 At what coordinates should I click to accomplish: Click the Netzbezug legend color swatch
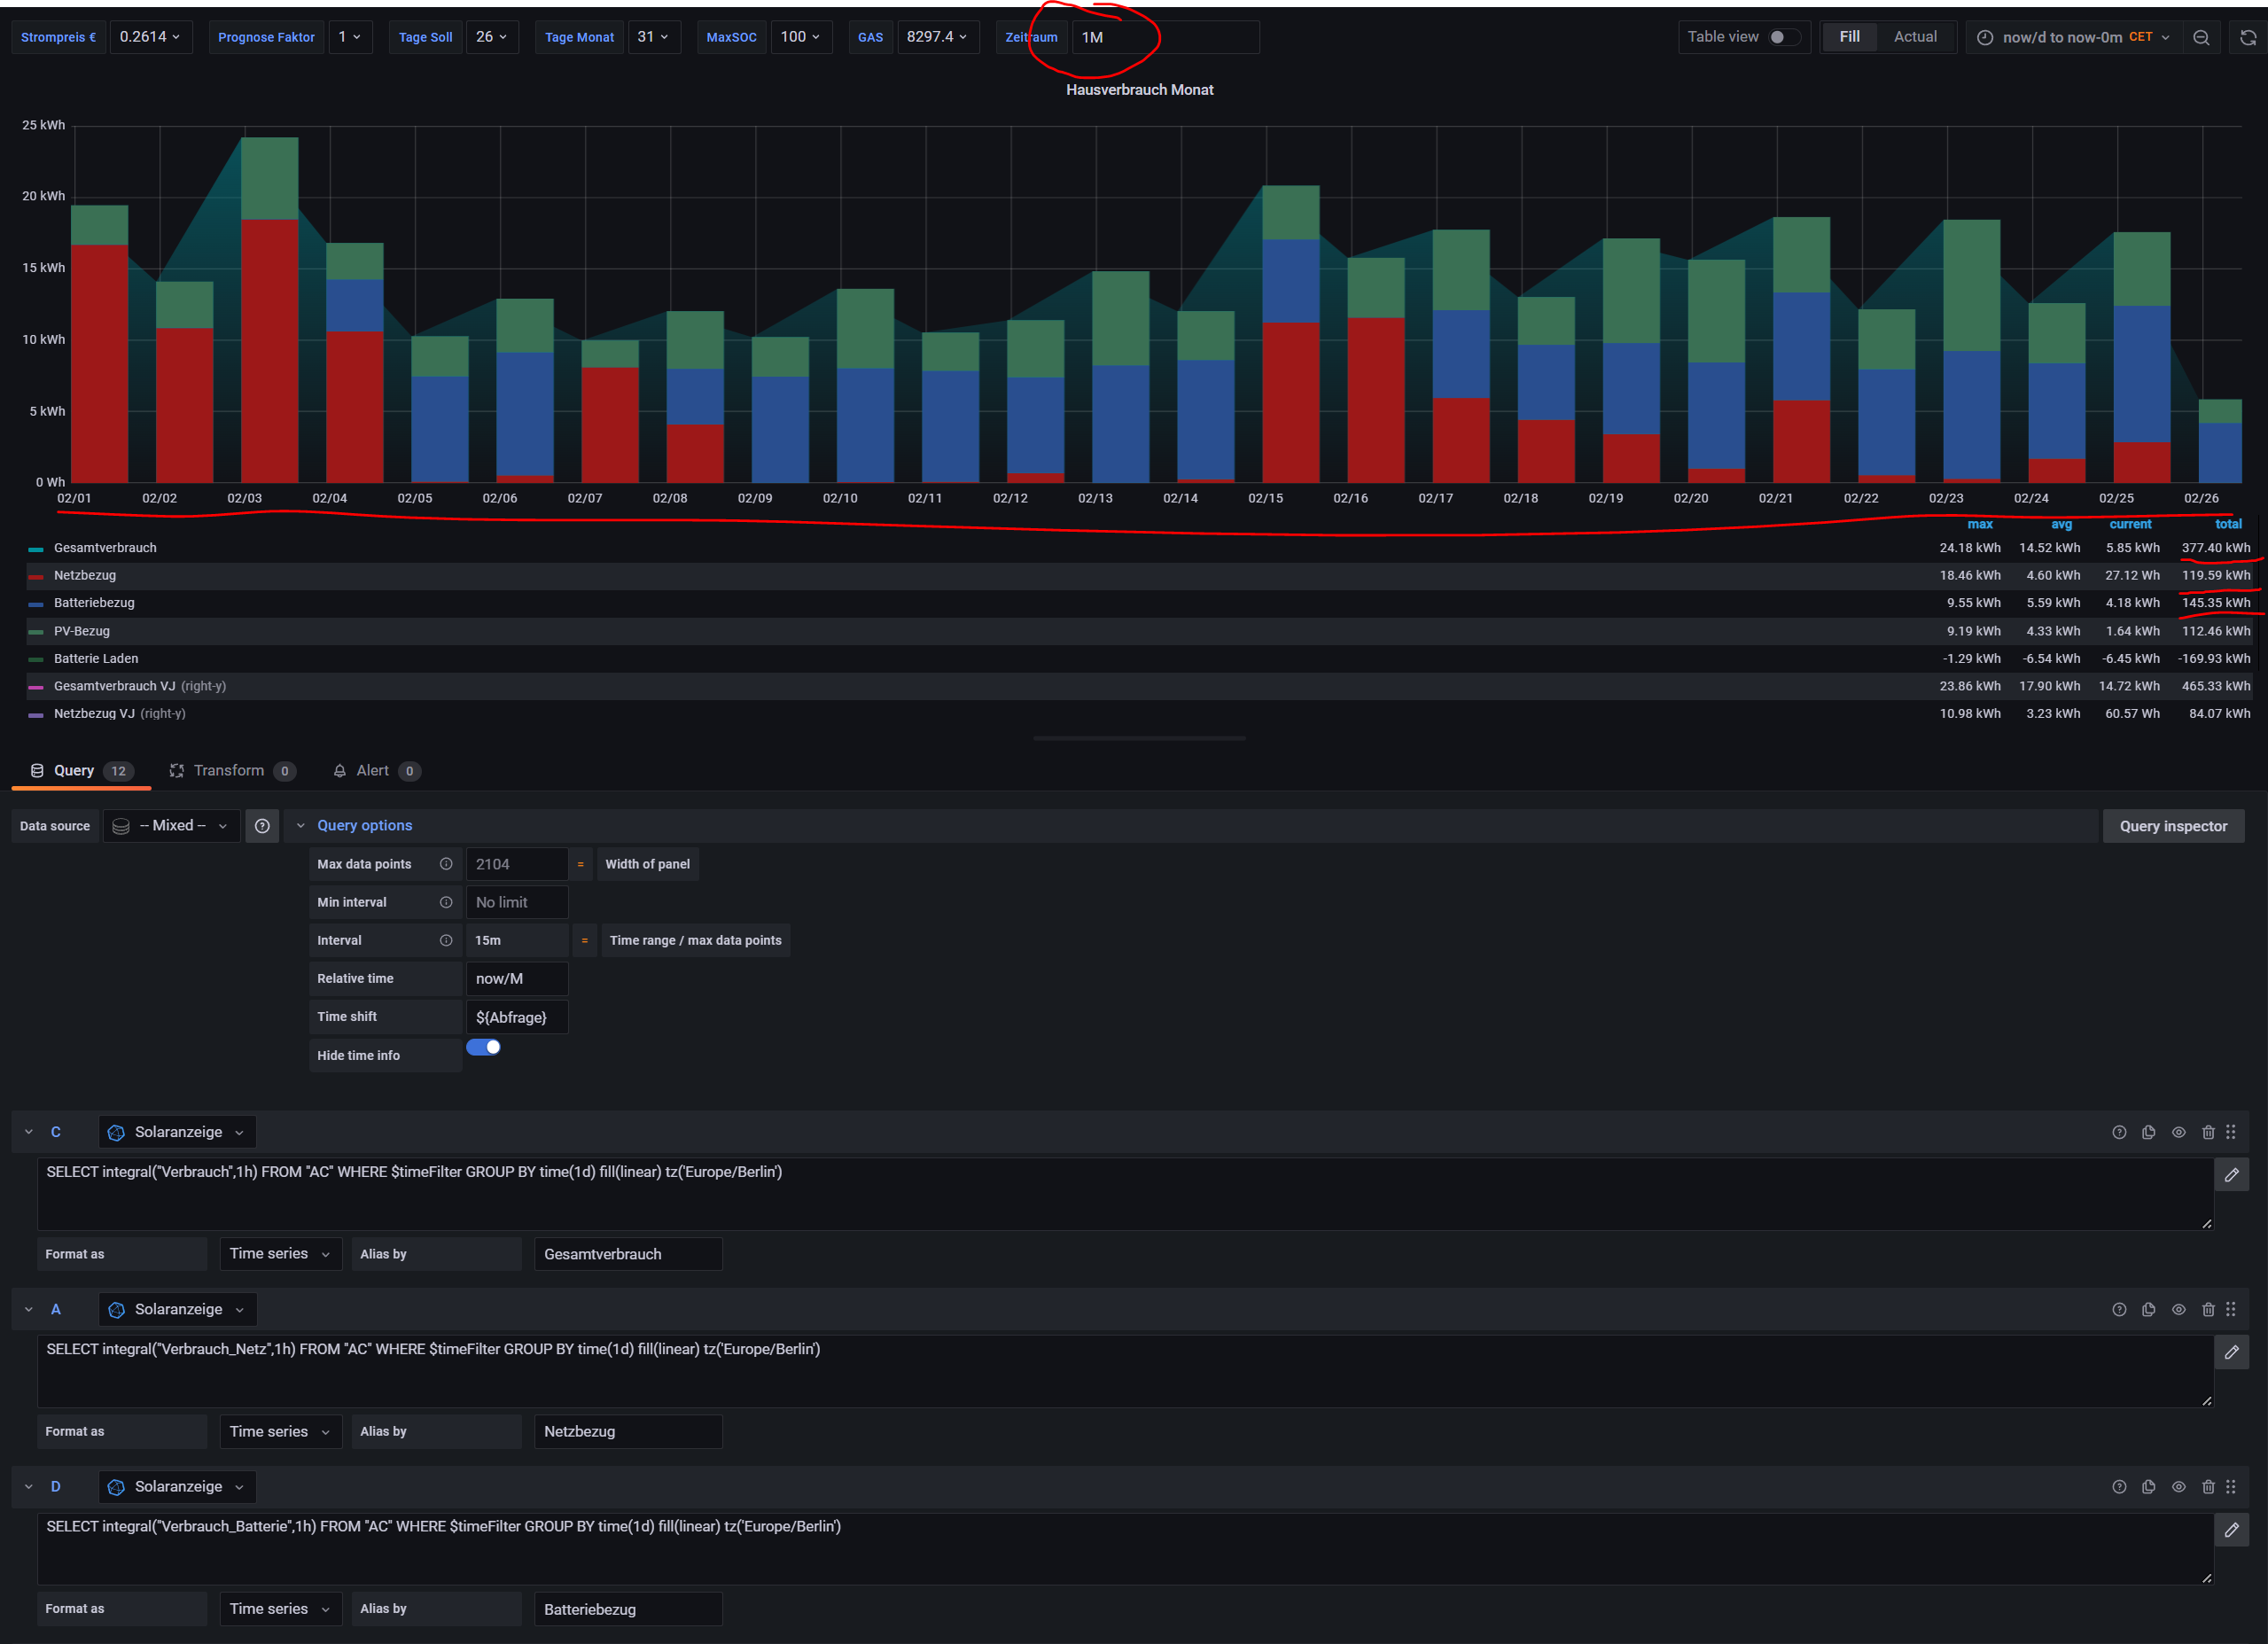(36, 576)
